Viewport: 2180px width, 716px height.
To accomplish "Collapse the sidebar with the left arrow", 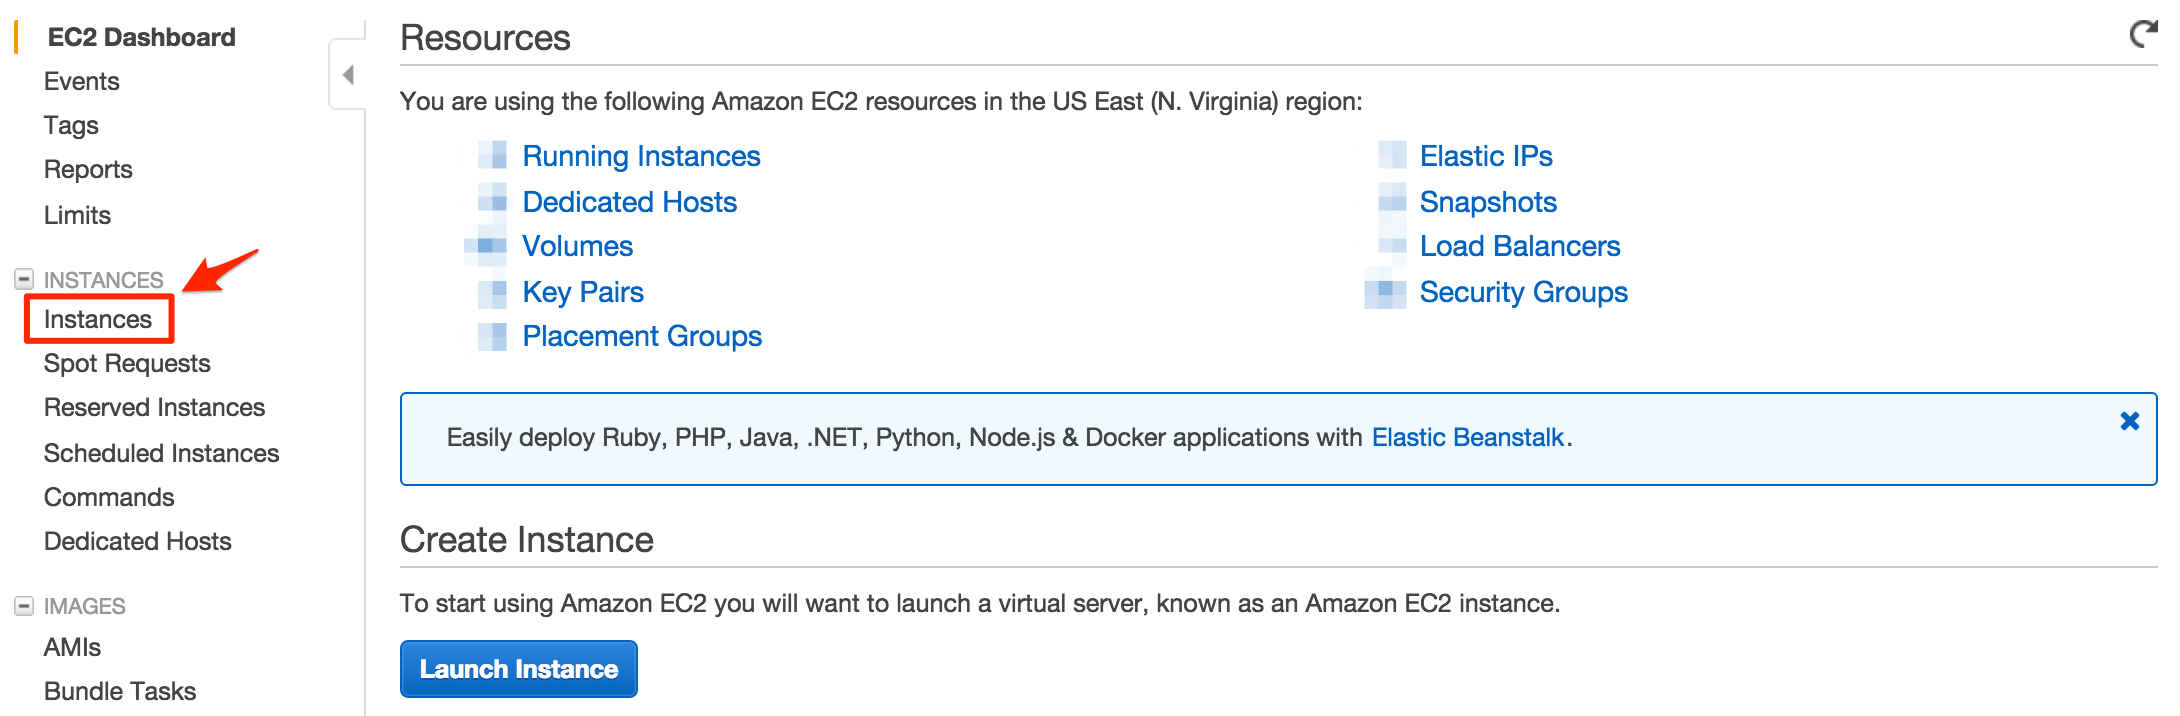I will tap(348, 74).
